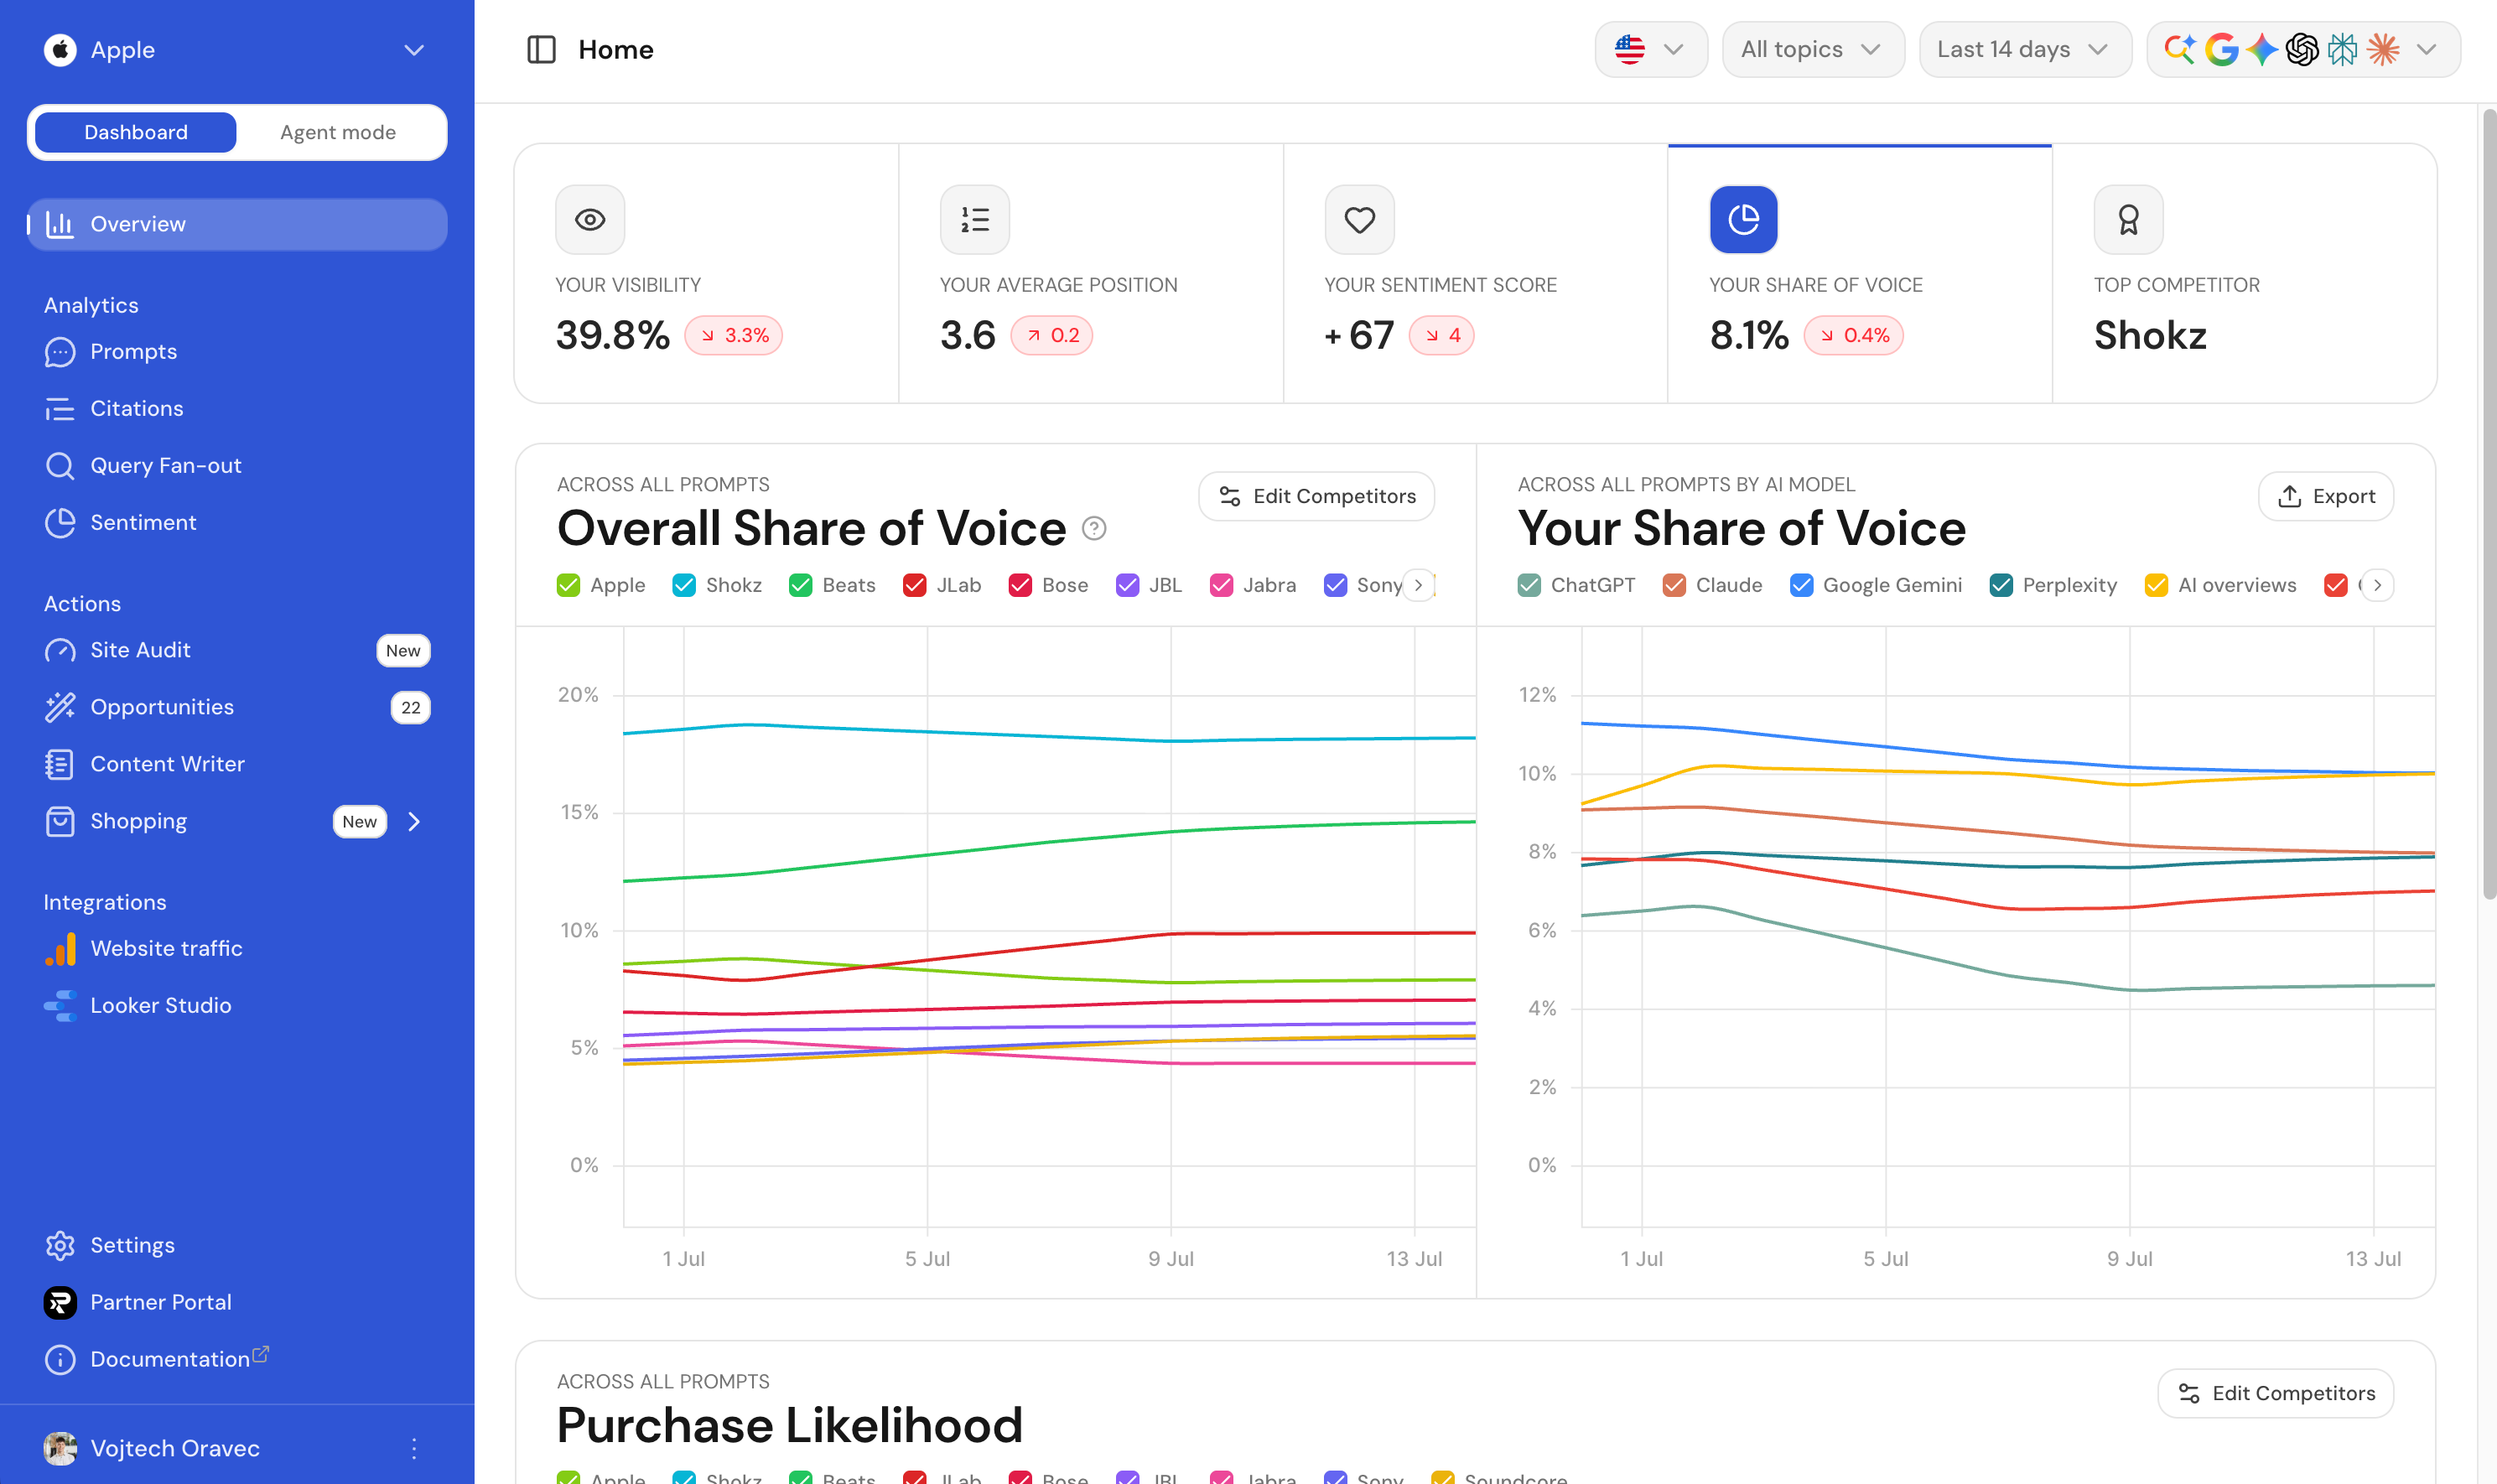This screenshot has height=1484, width=2497.
Task: Select the Top Competitor metric tab
Action: coord(2244,273)
